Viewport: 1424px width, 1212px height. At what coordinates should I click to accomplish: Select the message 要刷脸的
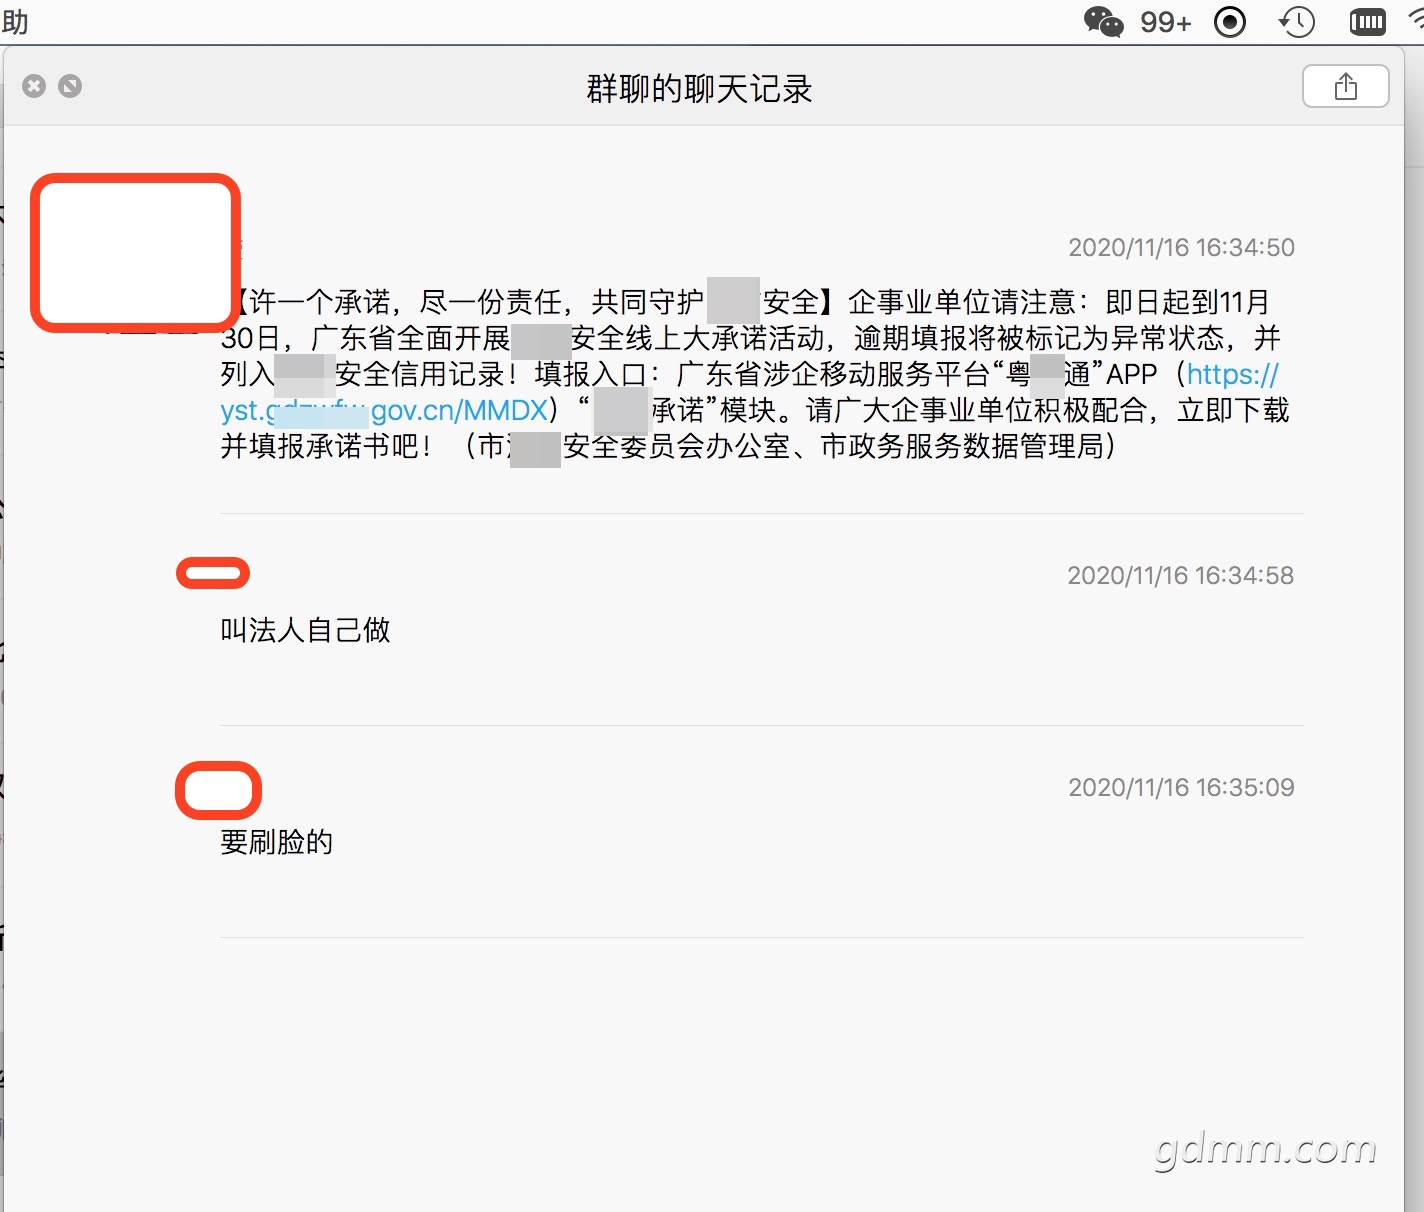point(276,842)
